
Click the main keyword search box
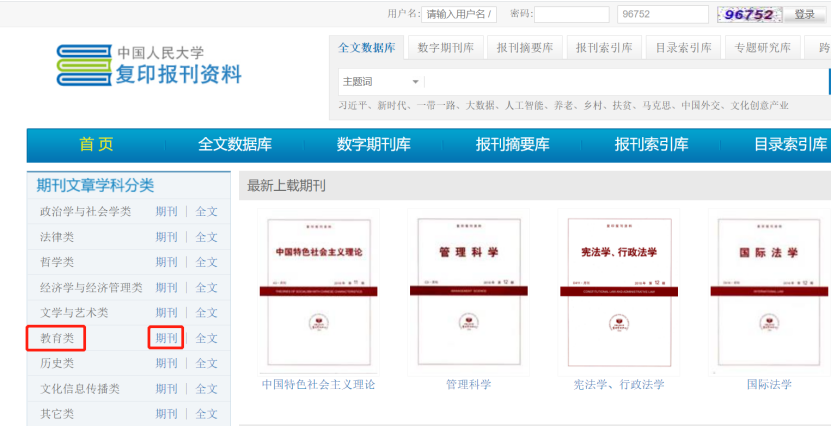627,82
